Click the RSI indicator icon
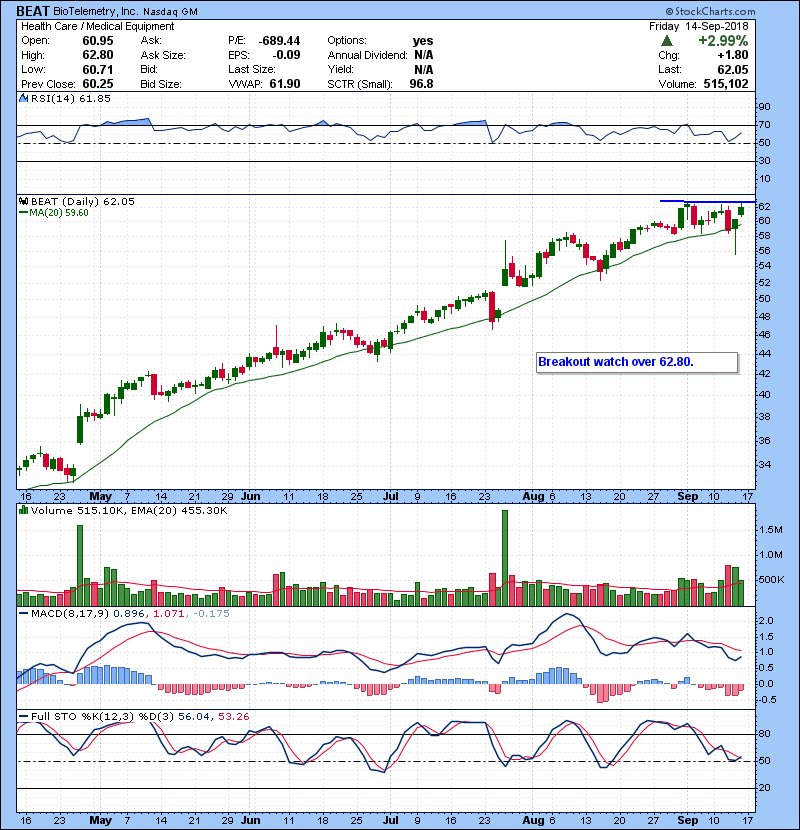The height and width of the screenshot is (830, 800). pos(23,98)
